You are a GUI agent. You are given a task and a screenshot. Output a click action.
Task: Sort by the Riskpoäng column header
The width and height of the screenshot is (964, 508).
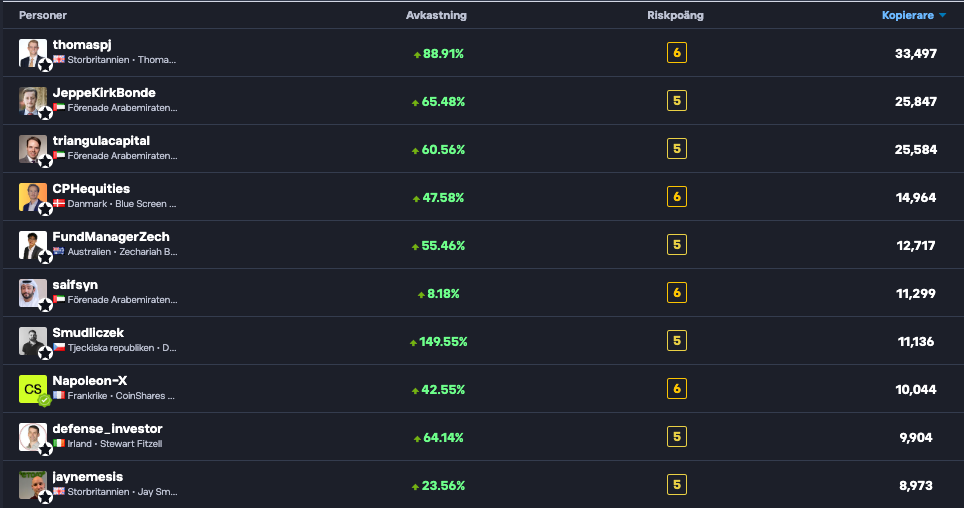pos(677,15)
